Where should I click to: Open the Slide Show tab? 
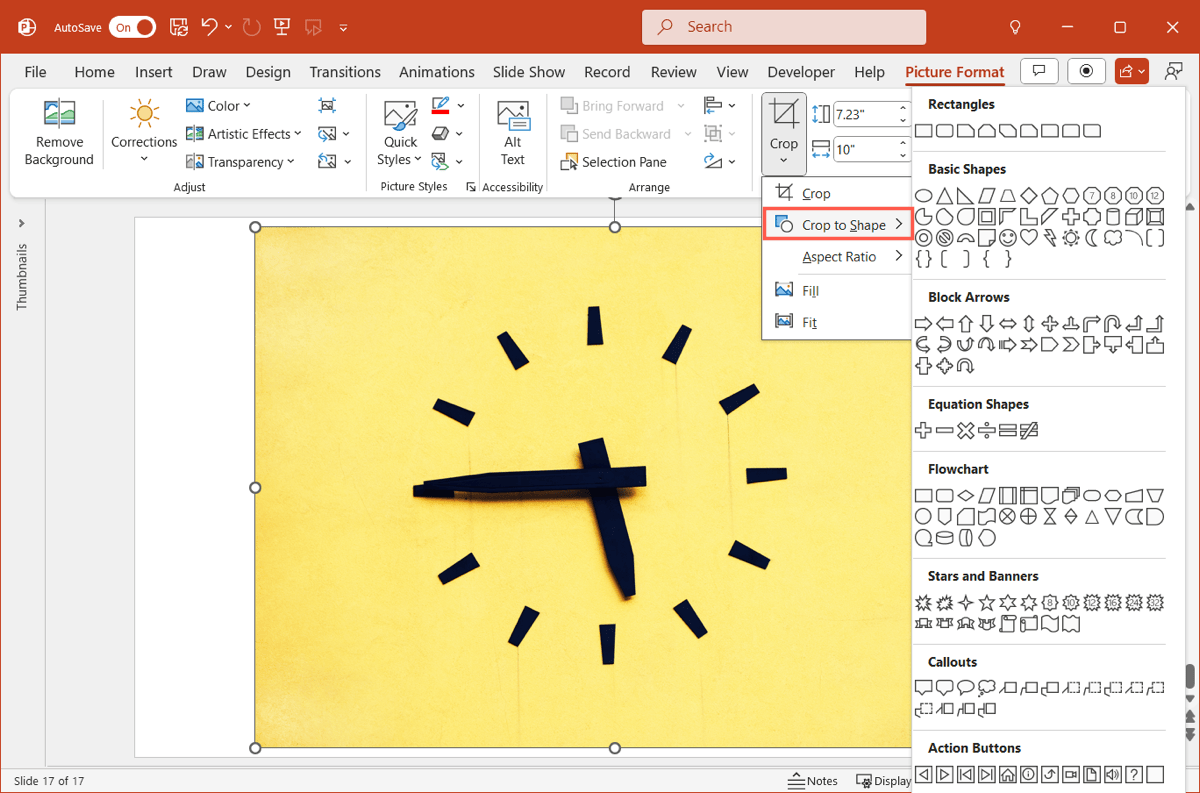tap(529, 72)
